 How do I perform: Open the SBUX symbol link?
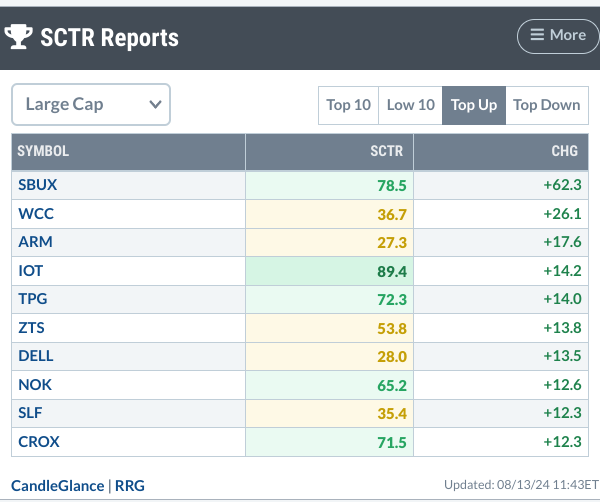point(38,185)
